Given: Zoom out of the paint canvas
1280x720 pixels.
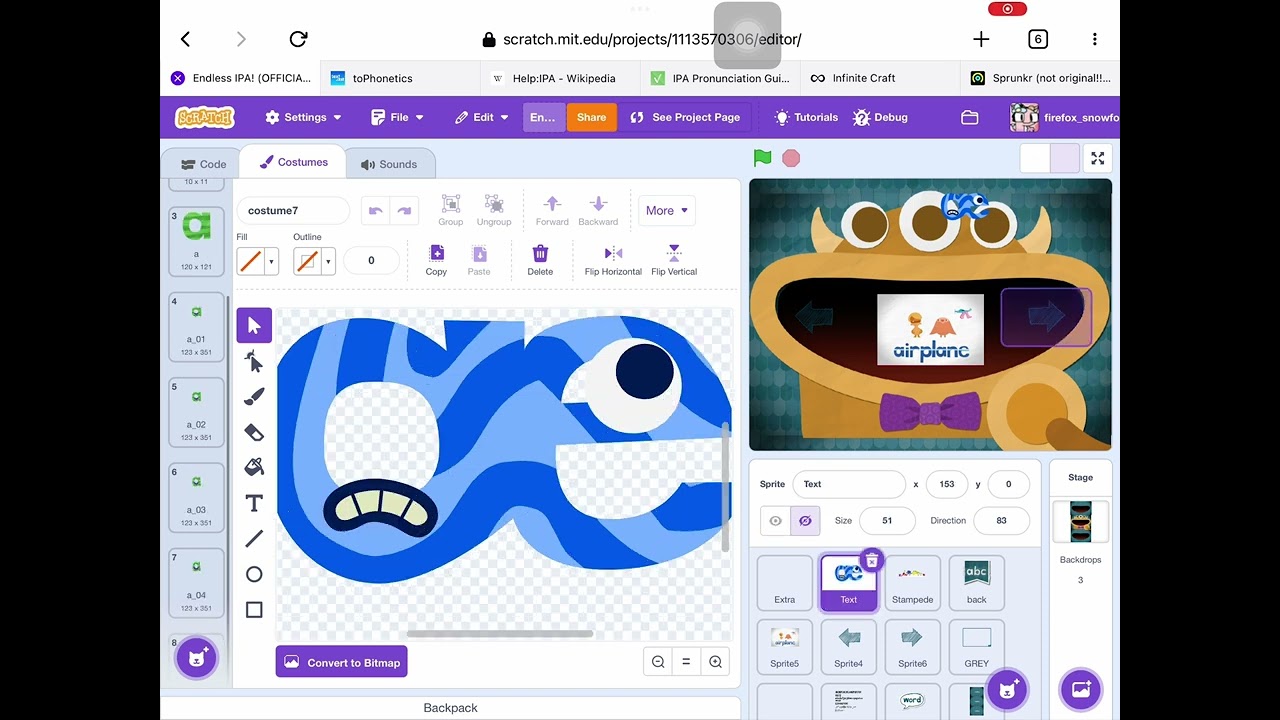Looking at the screenshot, I should [658, 661].
